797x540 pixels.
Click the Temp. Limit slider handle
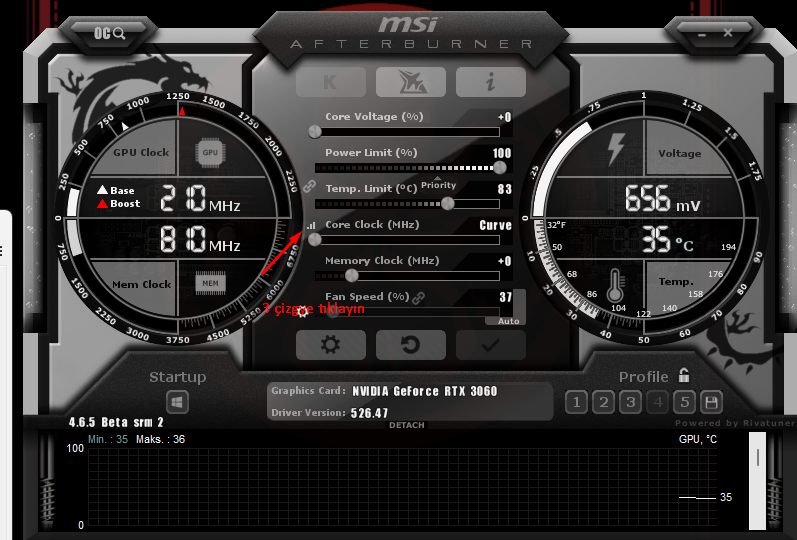(448, 203)
